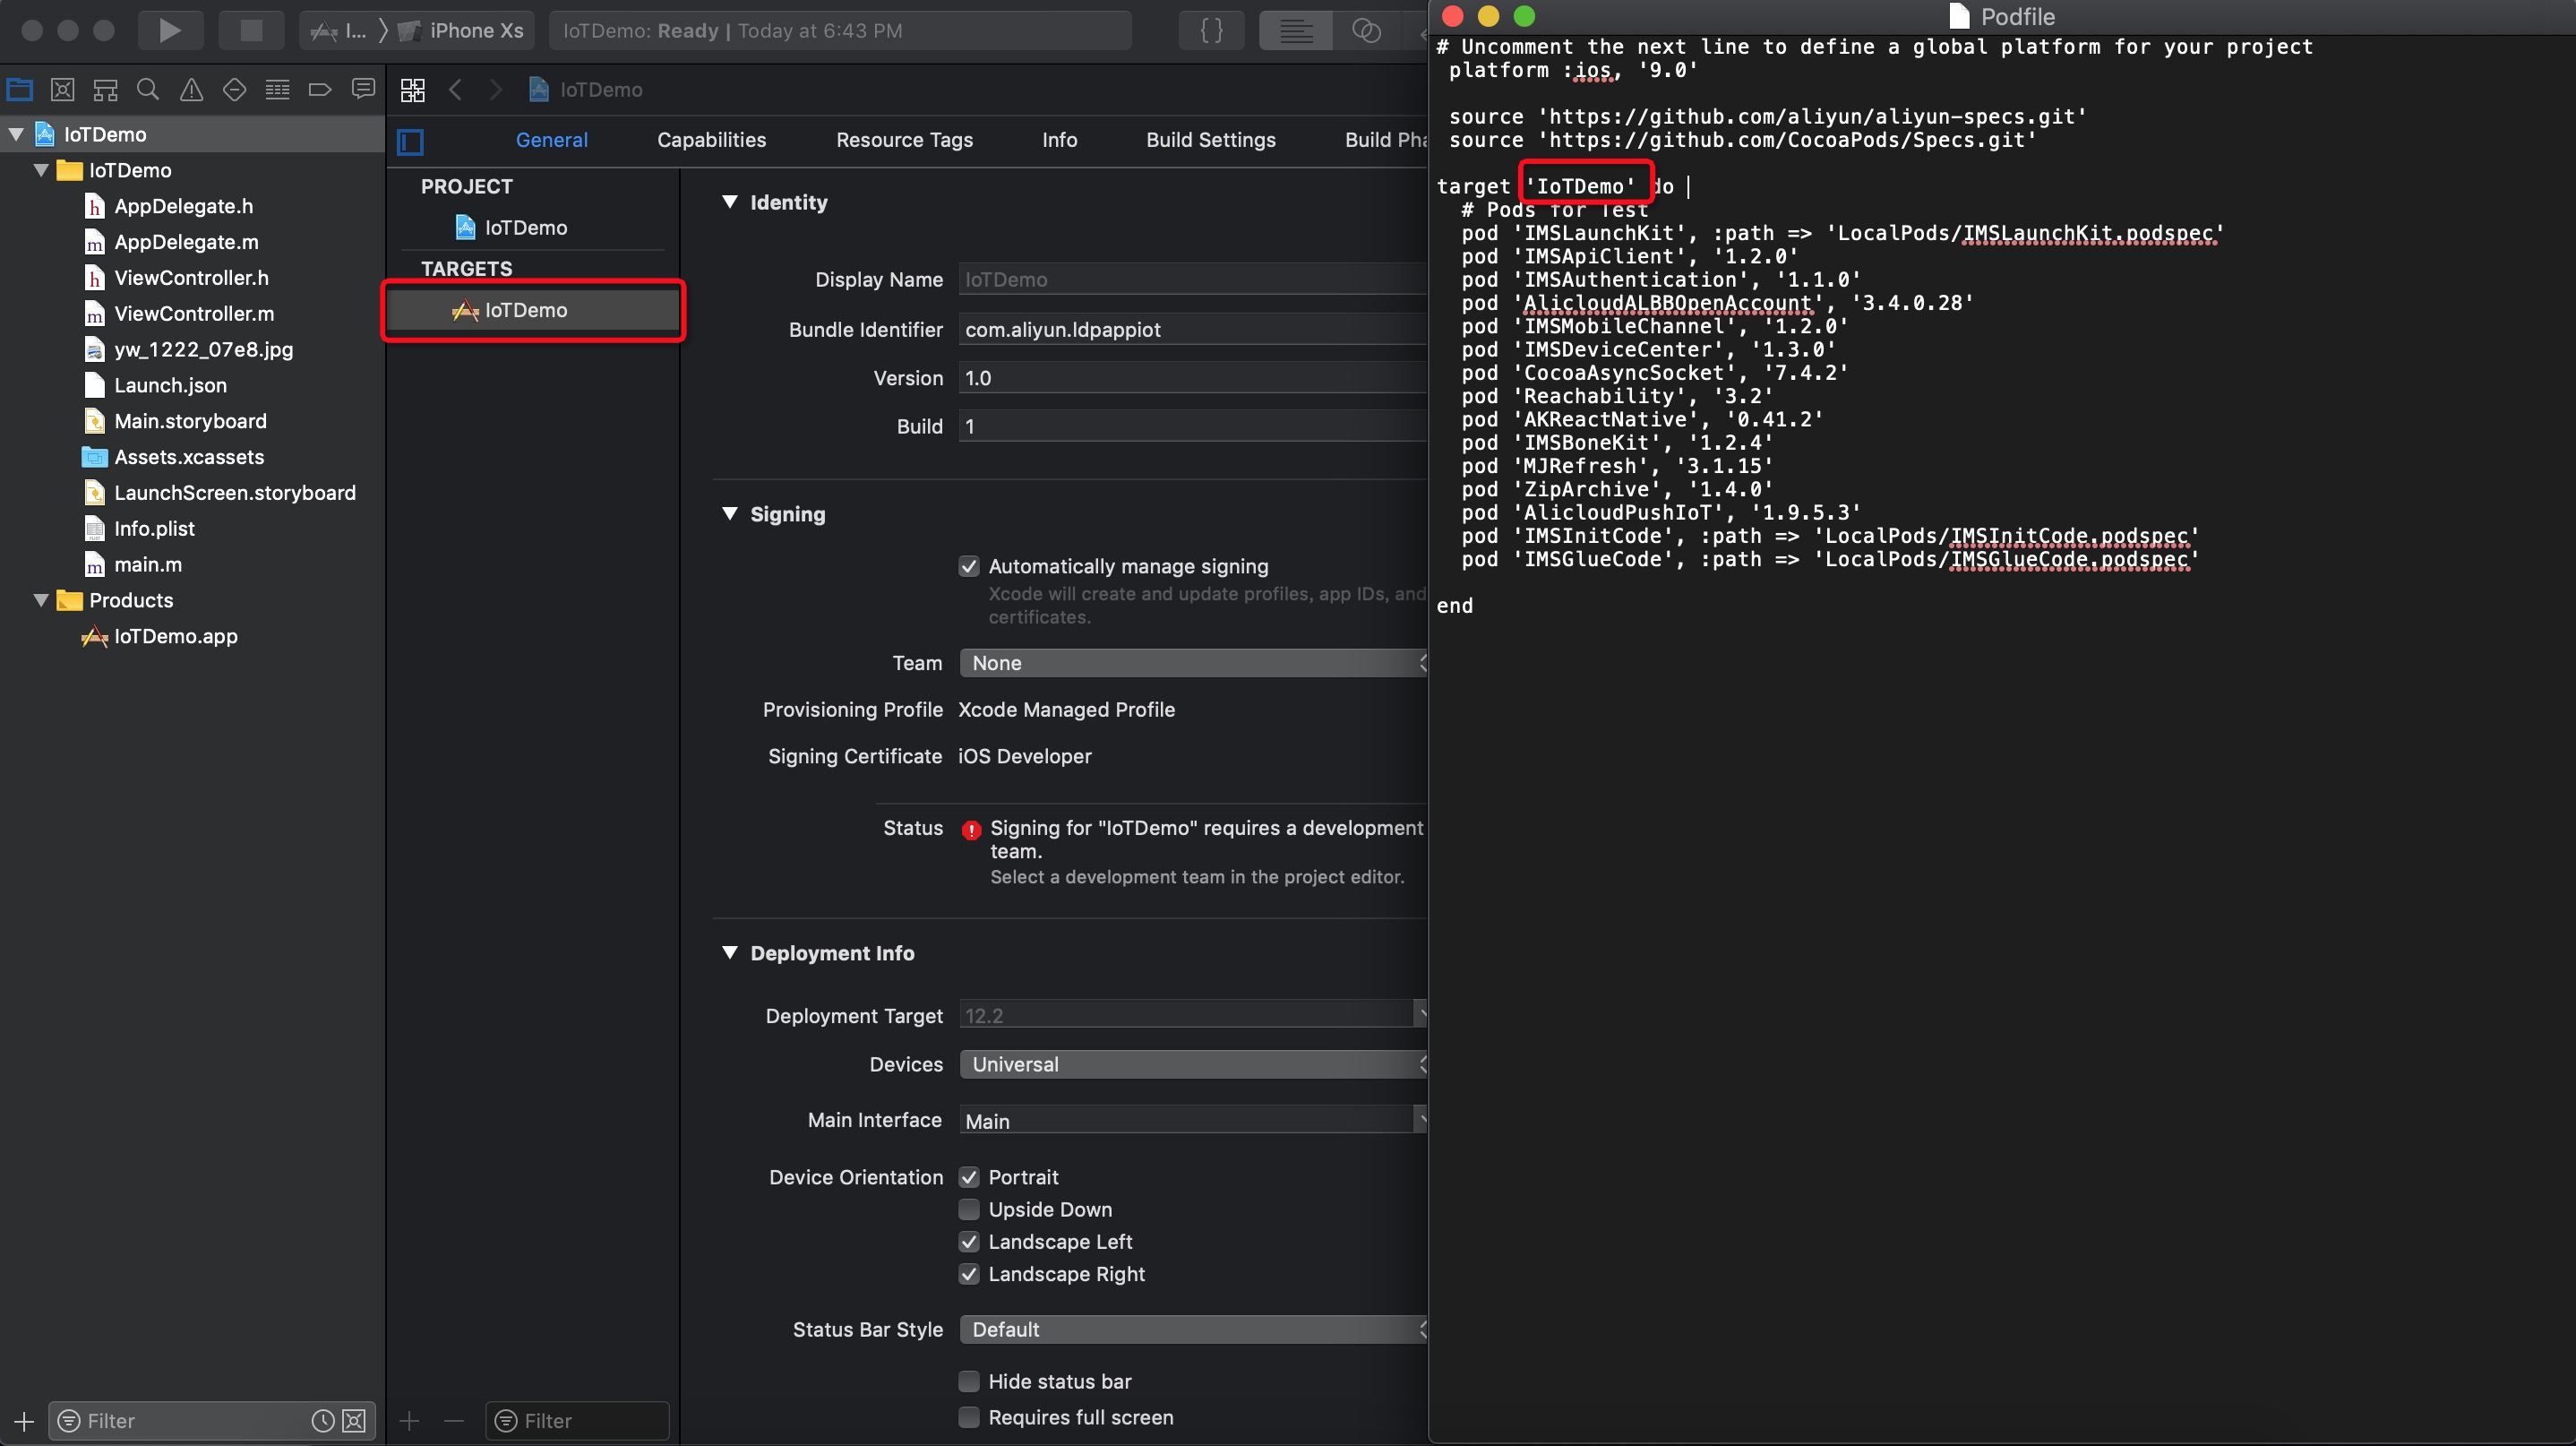The image size is (2576, 1446).
Task: Click the Version field
Action: pos(1194,378)
